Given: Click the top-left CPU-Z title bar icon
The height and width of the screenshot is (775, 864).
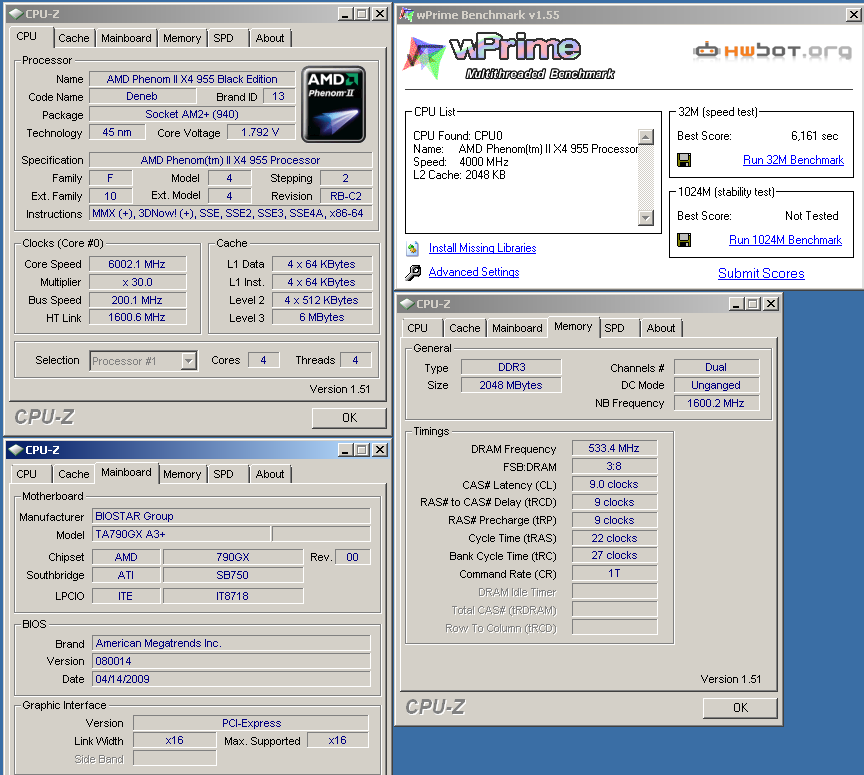Looking at the screenshot, I should 16,14.
